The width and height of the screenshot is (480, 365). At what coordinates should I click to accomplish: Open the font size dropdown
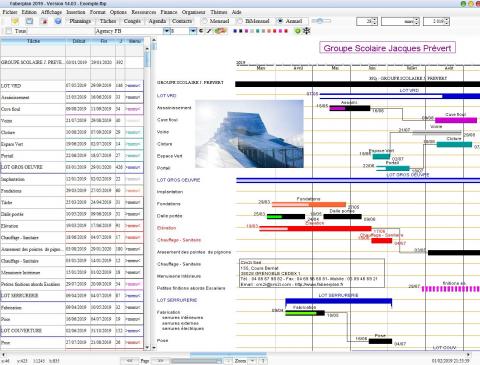point(193,31)
